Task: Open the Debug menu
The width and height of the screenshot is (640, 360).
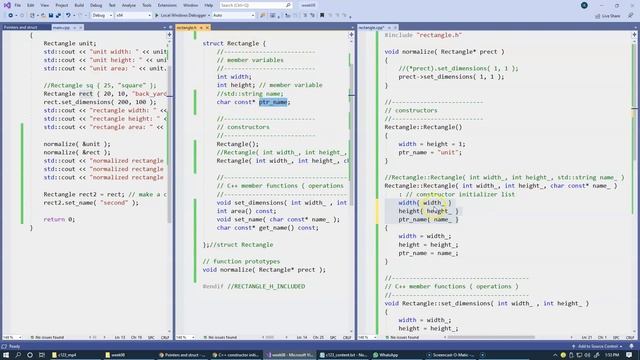Action: click(x=96, y=5)
